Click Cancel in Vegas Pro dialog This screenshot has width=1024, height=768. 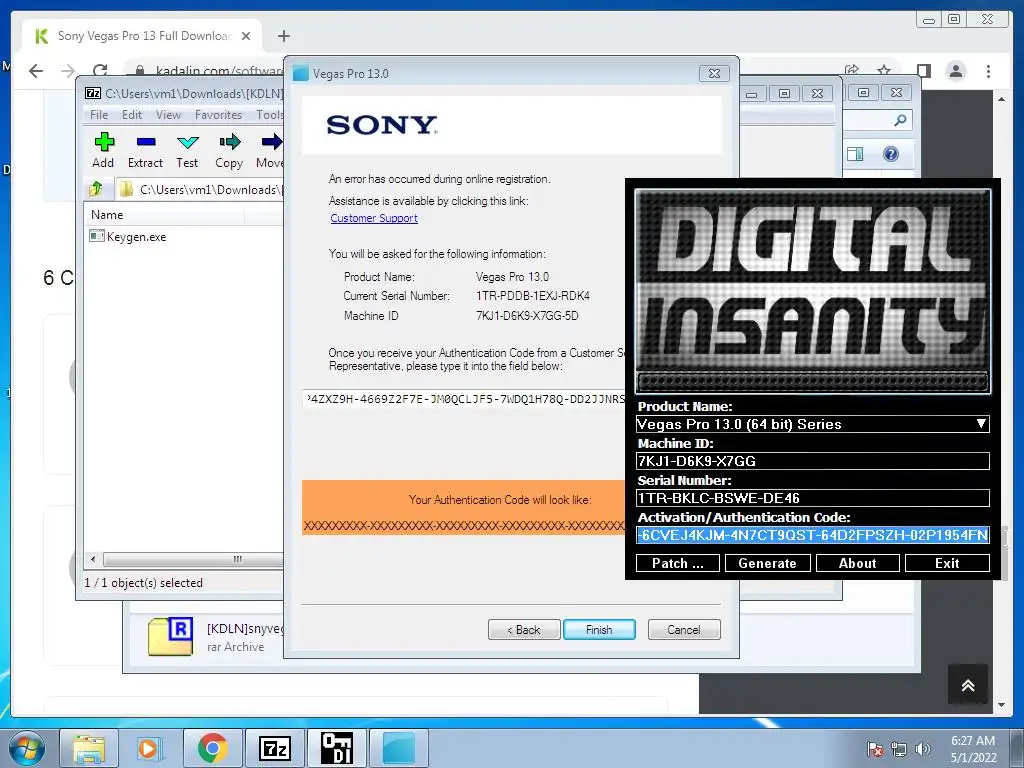click(x=684, y=630)
